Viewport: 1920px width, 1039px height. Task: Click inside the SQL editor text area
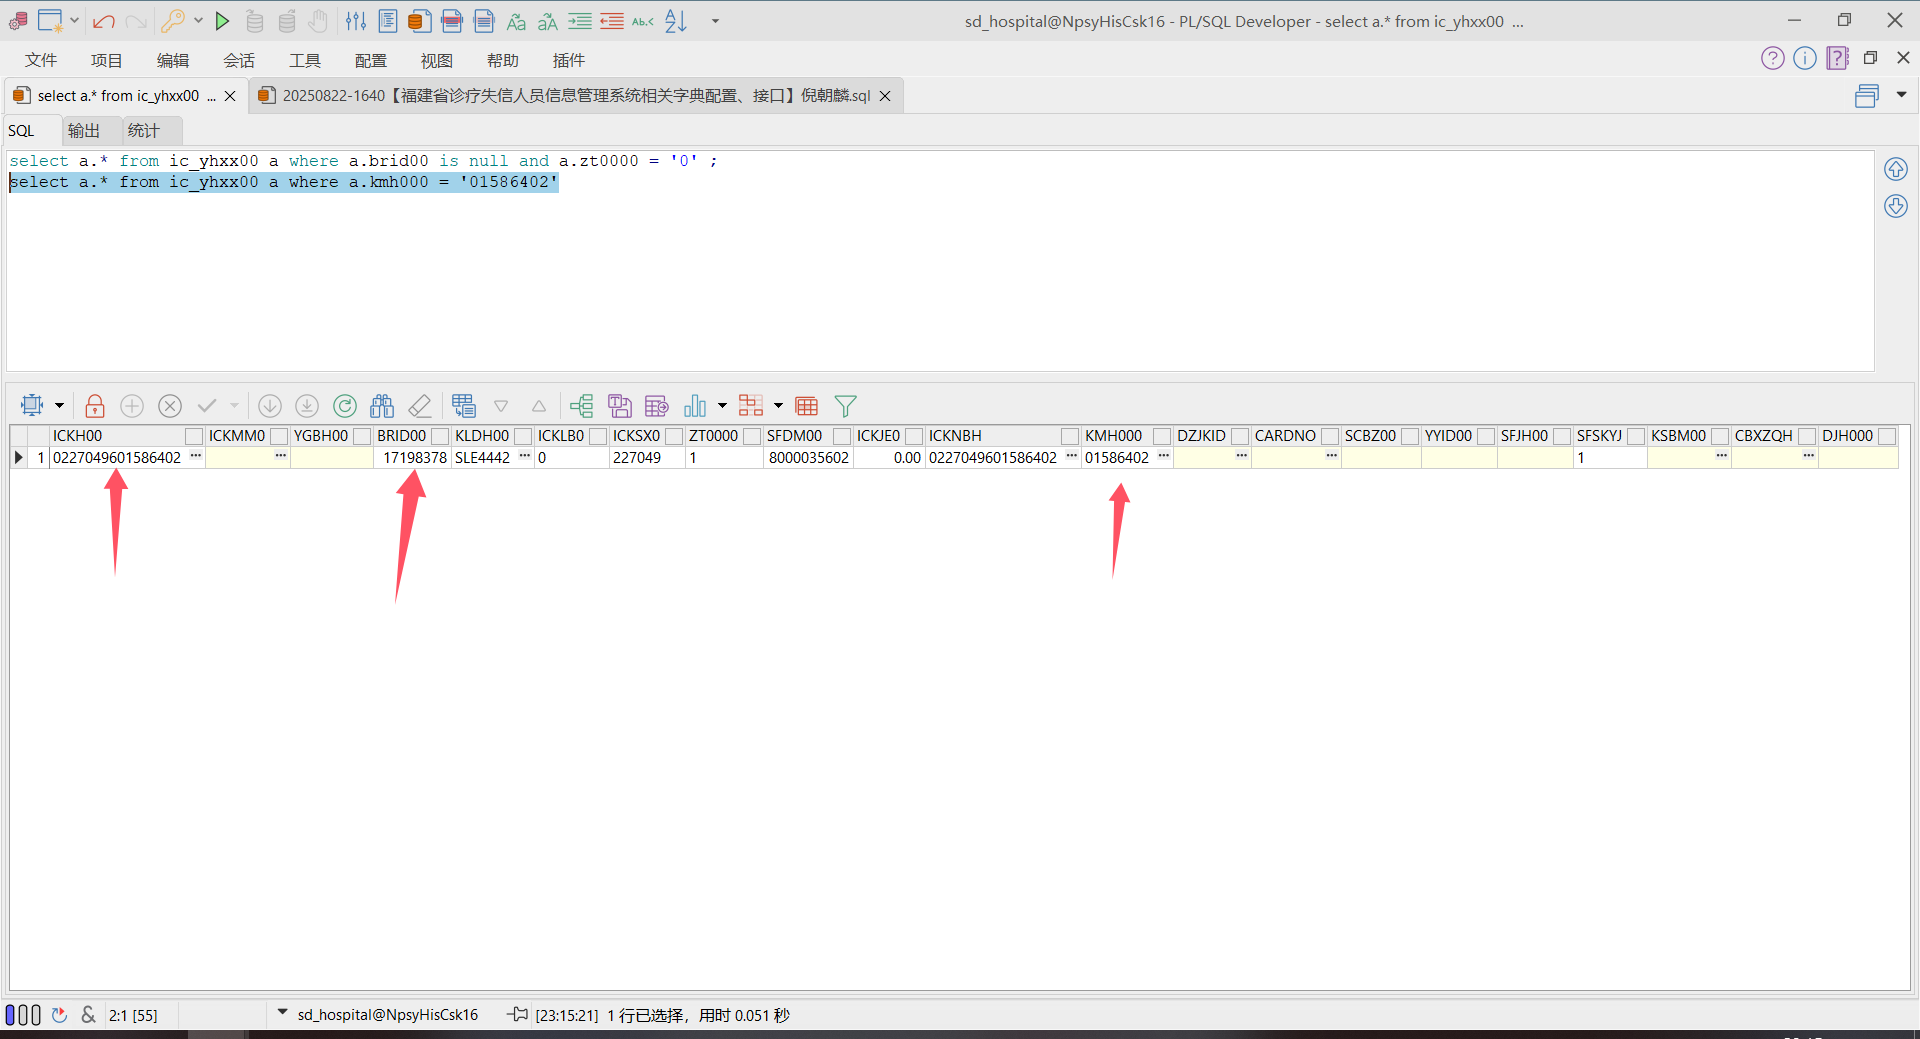tap(940, 261)
